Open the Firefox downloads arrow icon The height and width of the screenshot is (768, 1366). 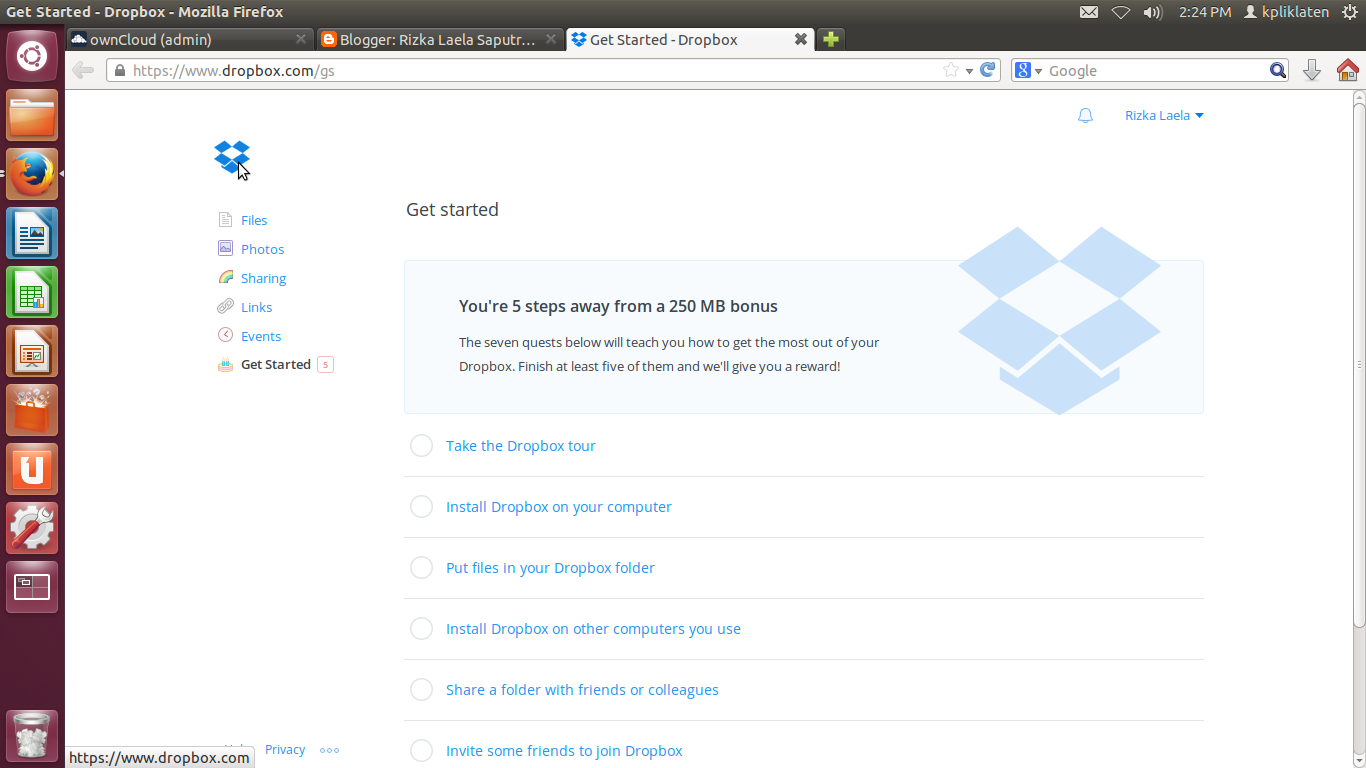point(1312,70)
